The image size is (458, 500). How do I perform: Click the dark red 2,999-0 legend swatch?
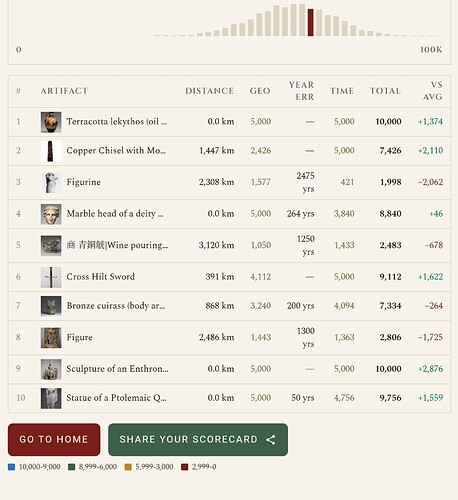pos(184,467)
